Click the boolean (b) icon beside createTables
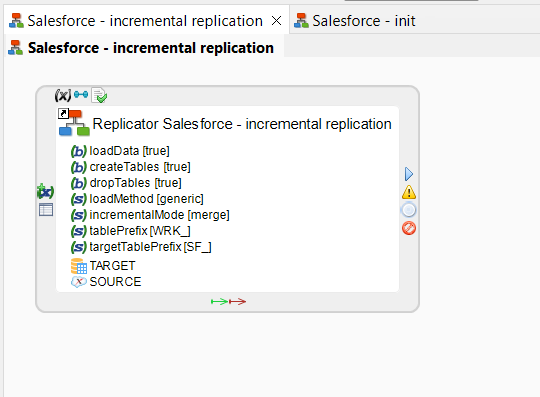This screenshot has width=540, height=397. click(x=79, y=167)
